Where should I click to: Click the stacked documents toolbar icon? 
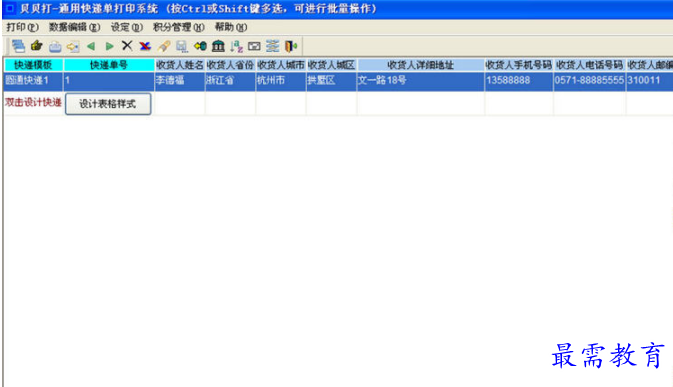point(18,46)
